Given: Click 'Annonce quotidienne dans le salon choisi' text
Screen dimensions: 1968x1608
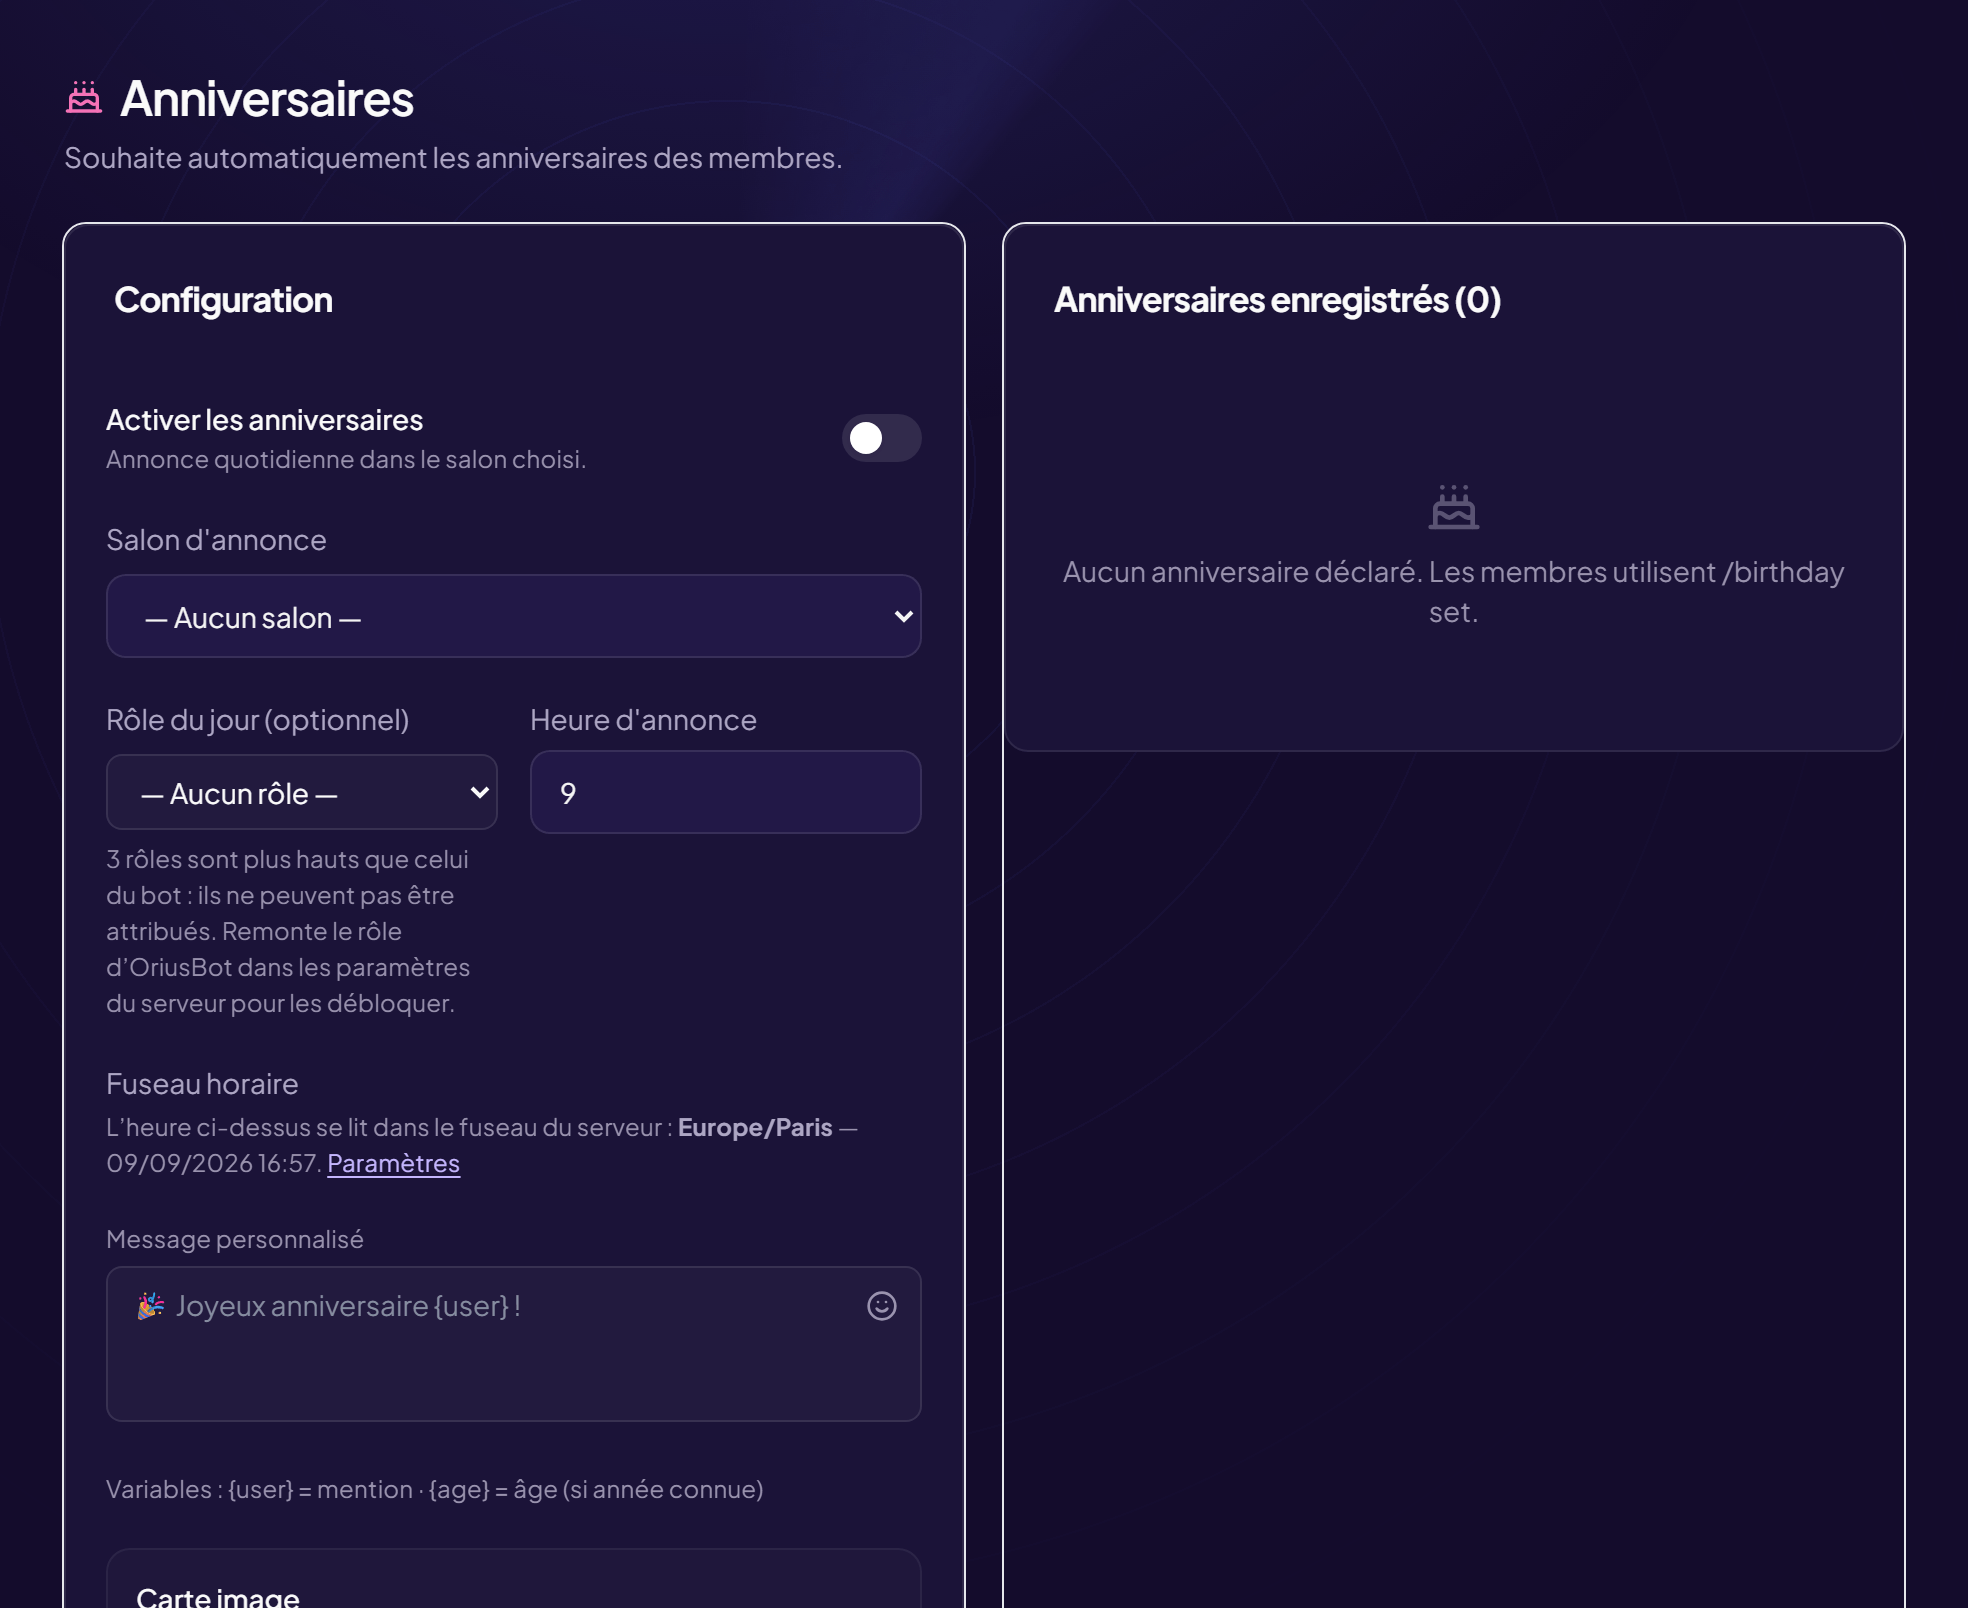Looking at the screenshot, I should pos(346,459).
